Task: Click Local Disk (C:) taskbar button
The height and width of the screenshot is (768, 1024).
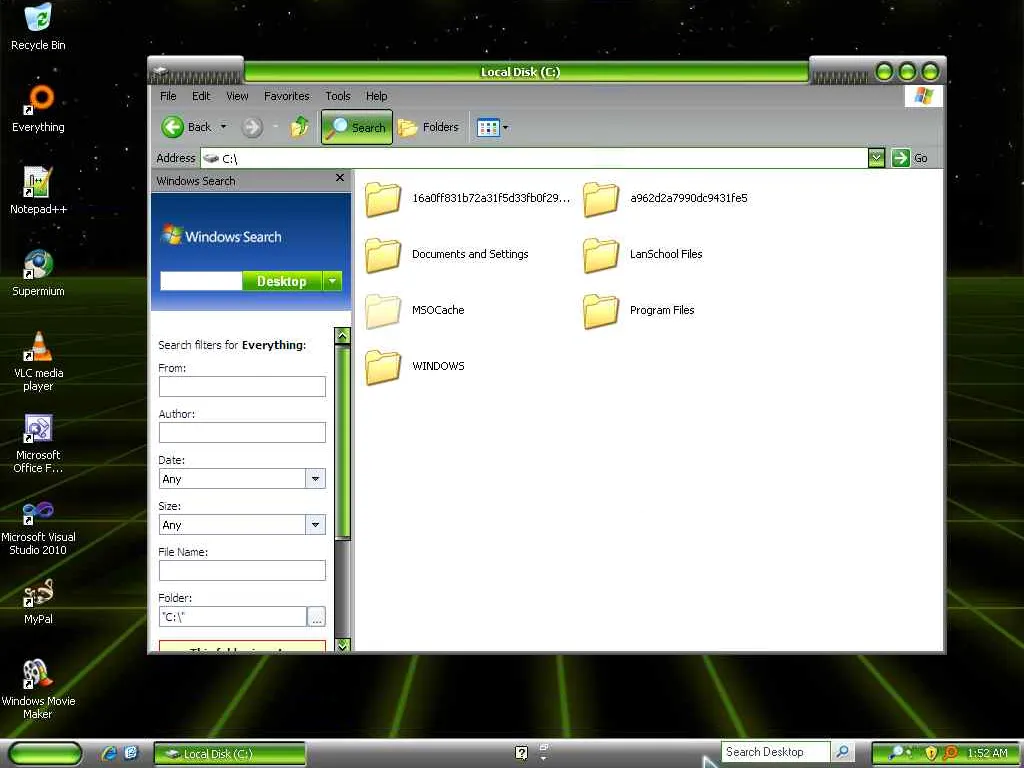Action: tap(229, 754)
